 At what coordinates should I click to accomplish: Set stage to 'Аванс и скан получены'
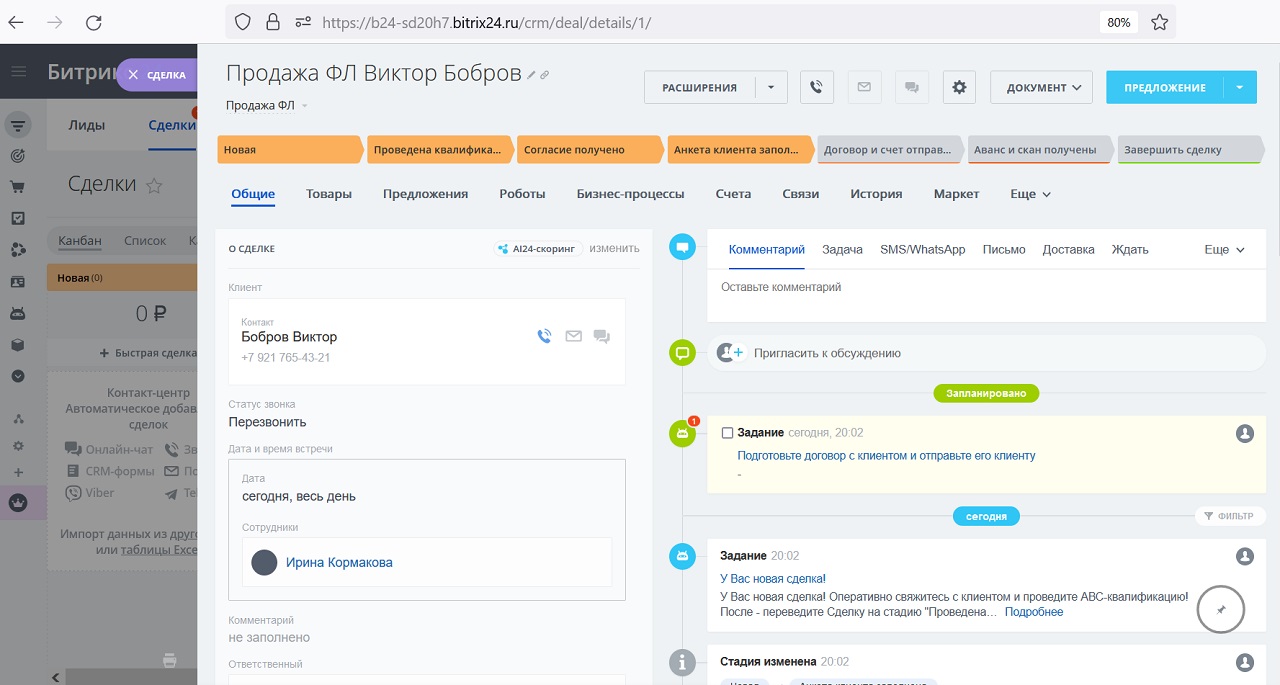1036,150
